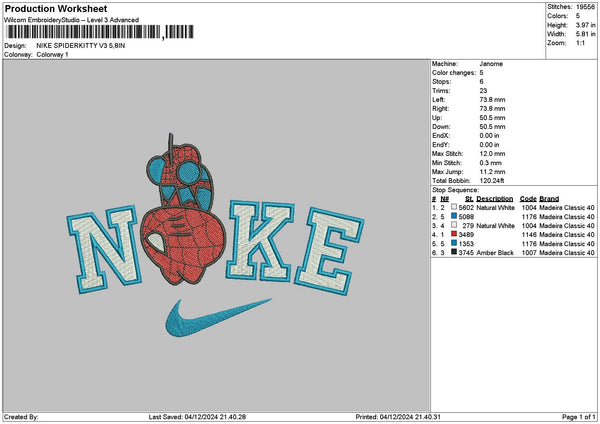Click the blue swatch beside stitch count 5088
The width and height of the screenshot is (600, 424).
pyautogui.click(x=454, y=216)
